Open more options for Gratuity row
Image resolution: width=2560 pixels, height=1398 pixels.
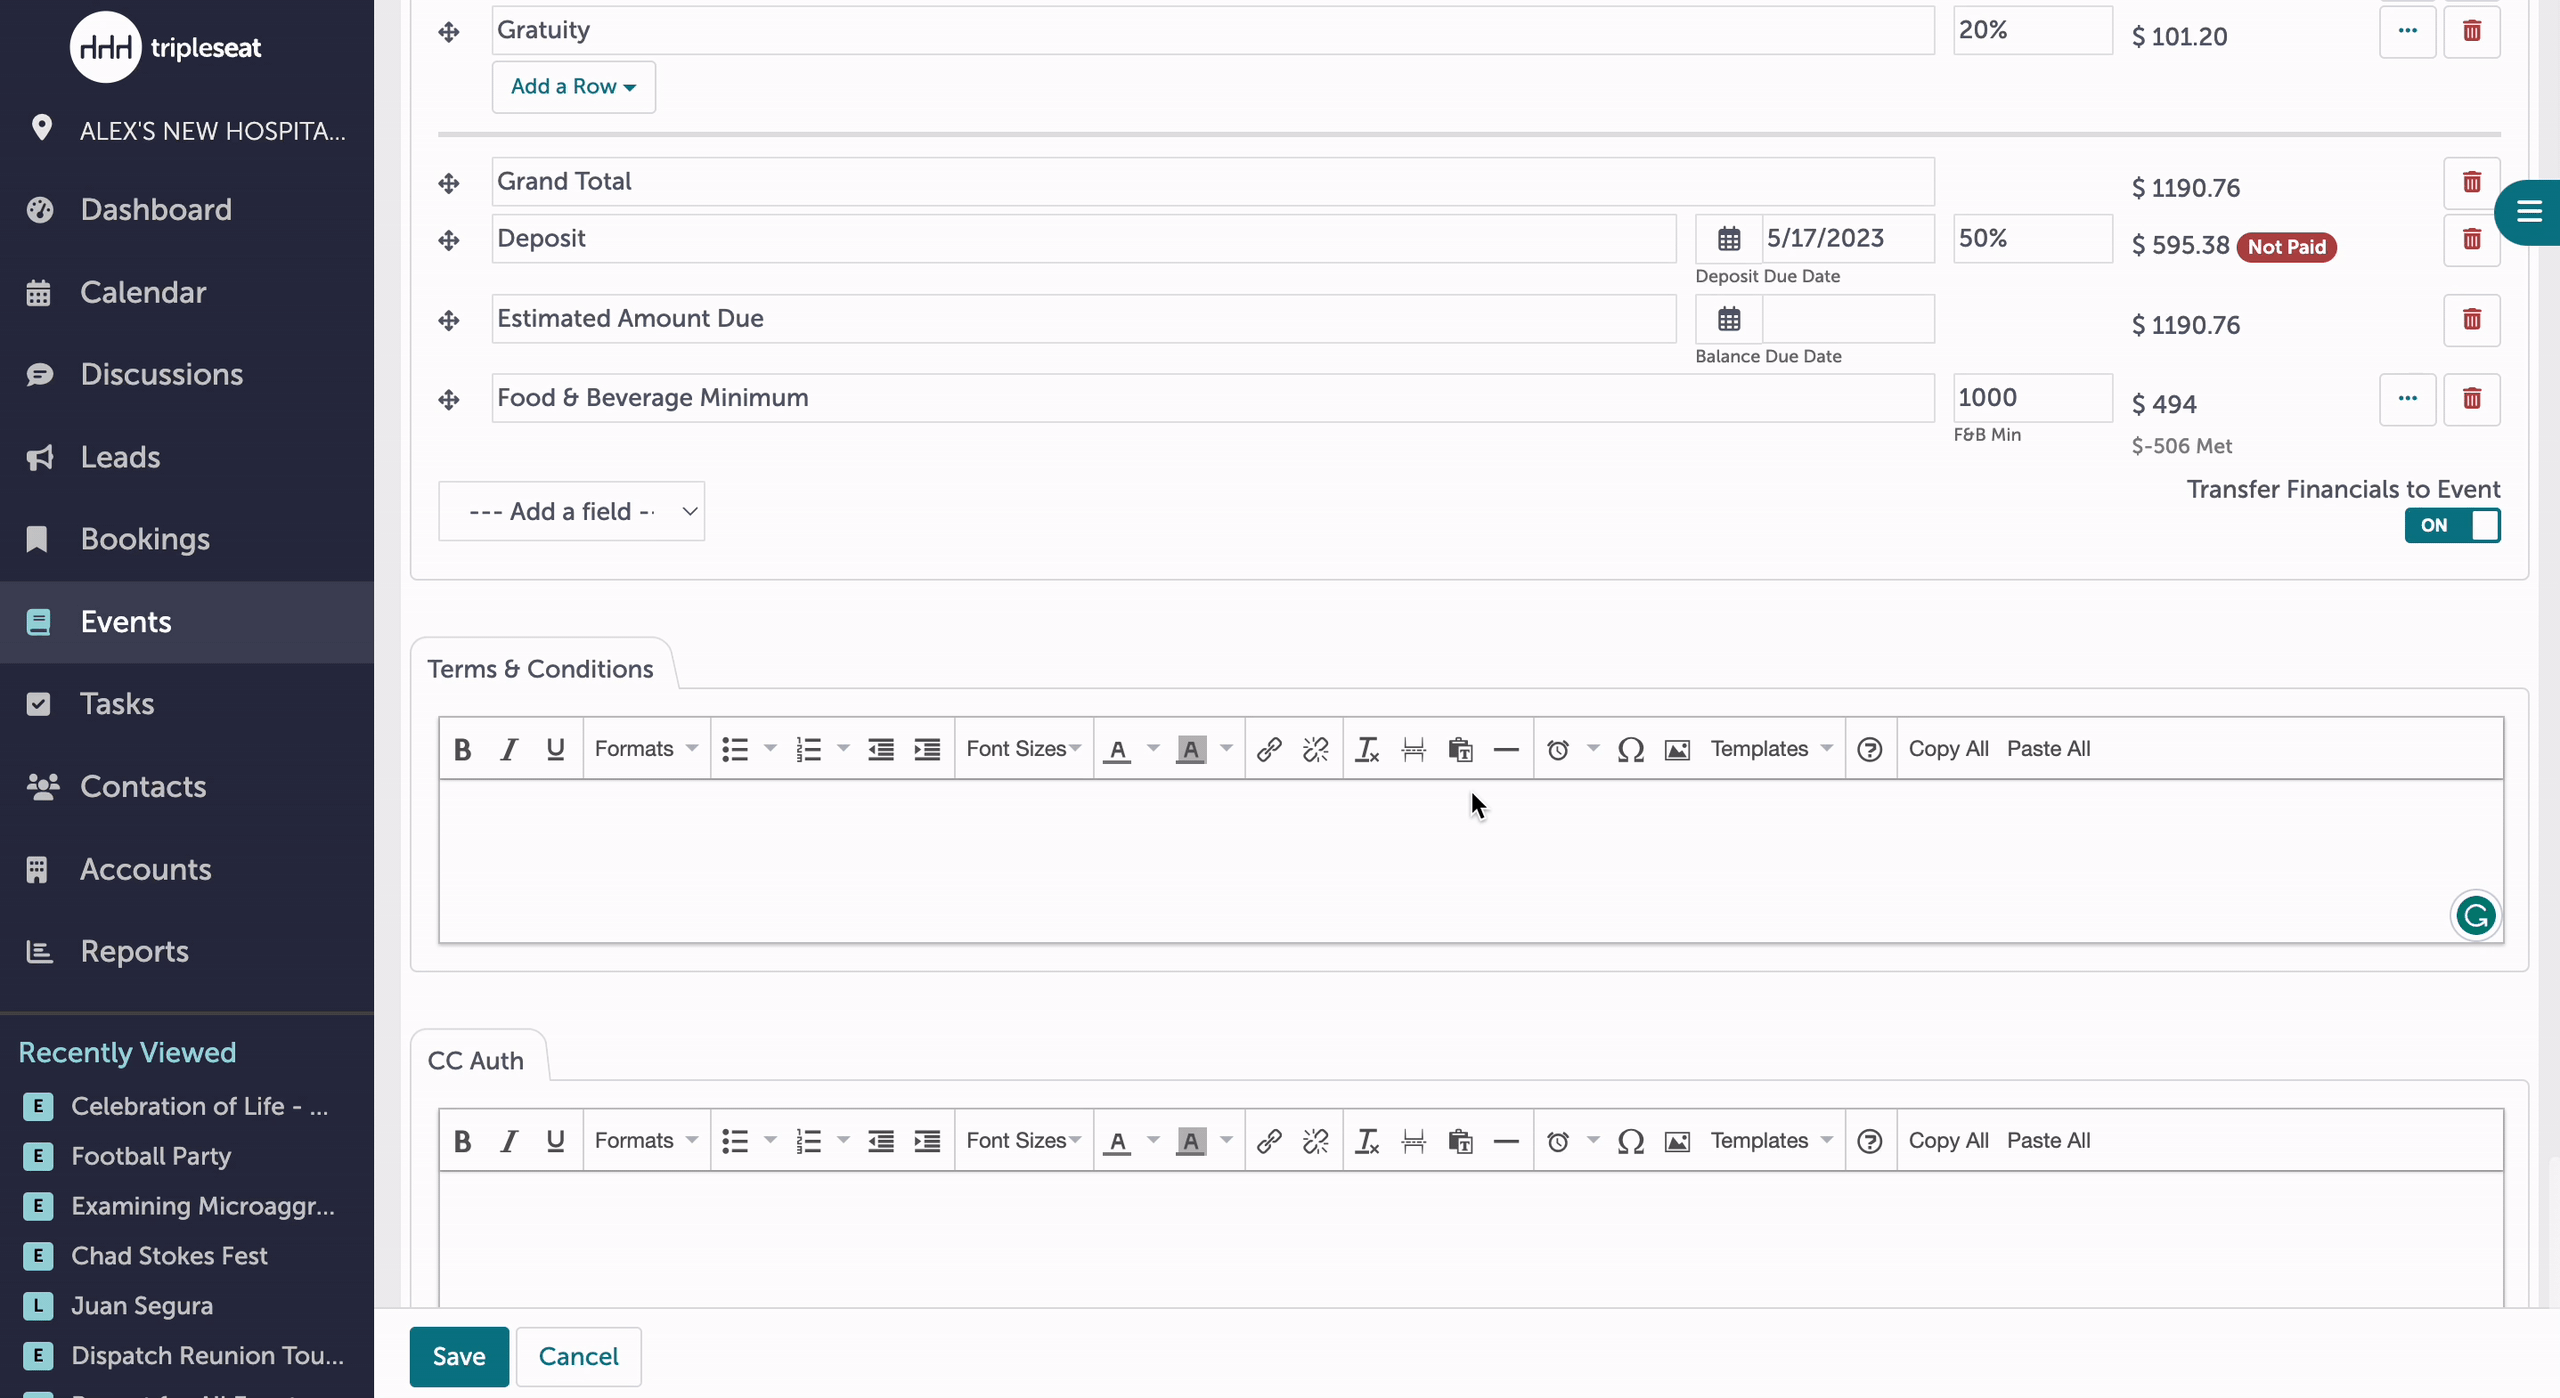[2407, 31]
